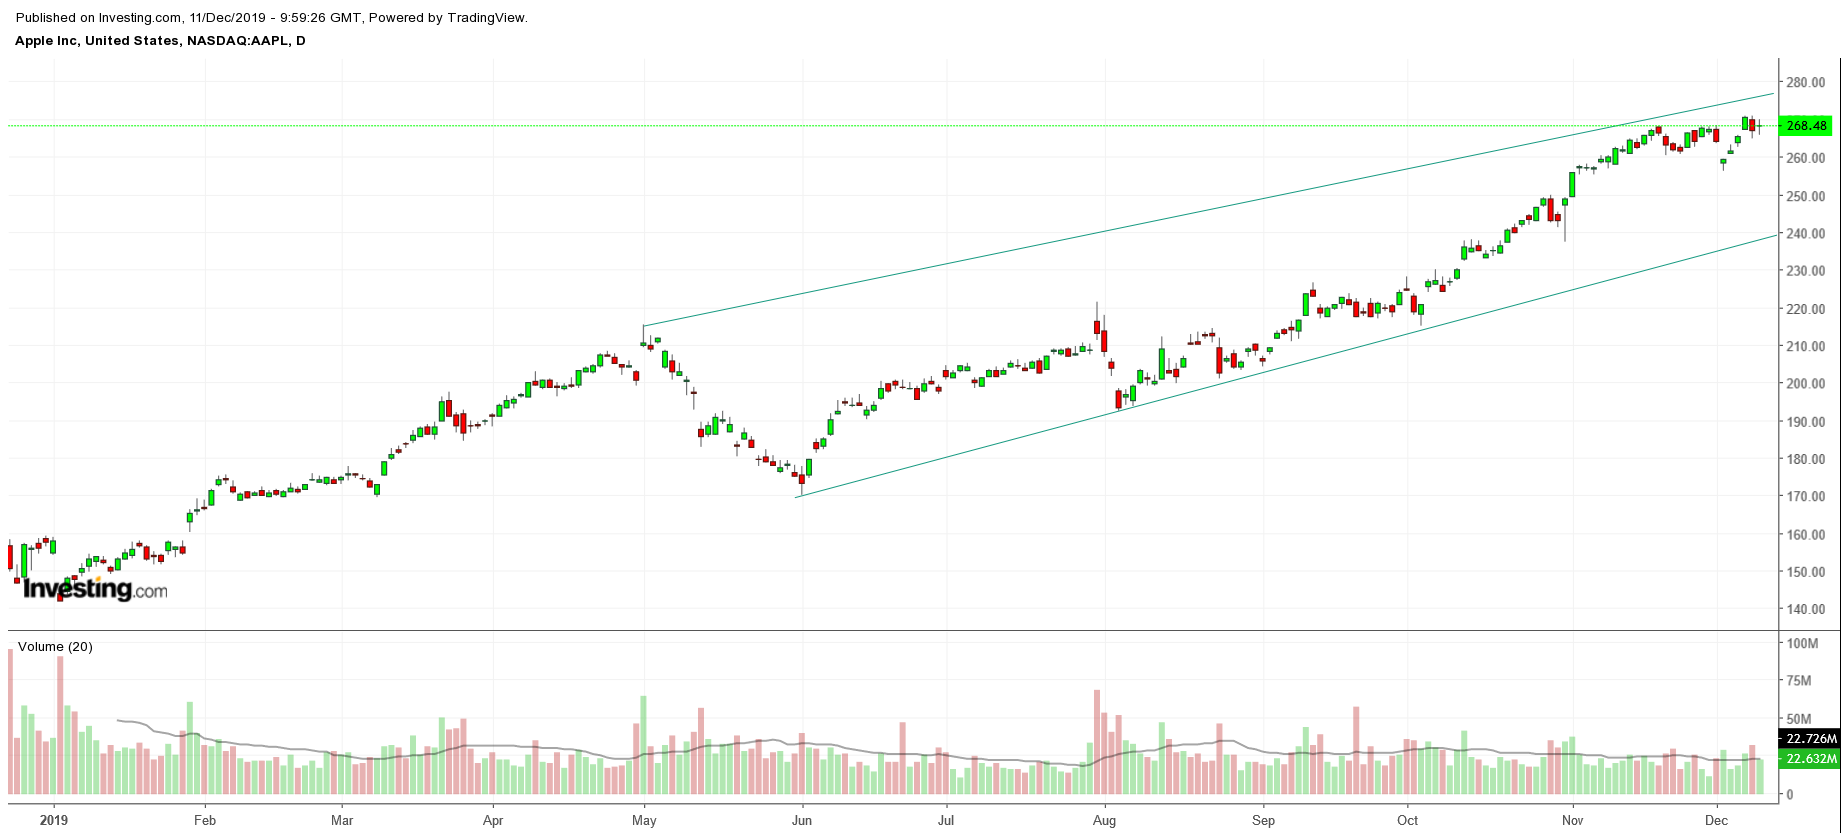Click the 250.00 price axis label
The image size is (1848, 838).
tap(1806, 196)
